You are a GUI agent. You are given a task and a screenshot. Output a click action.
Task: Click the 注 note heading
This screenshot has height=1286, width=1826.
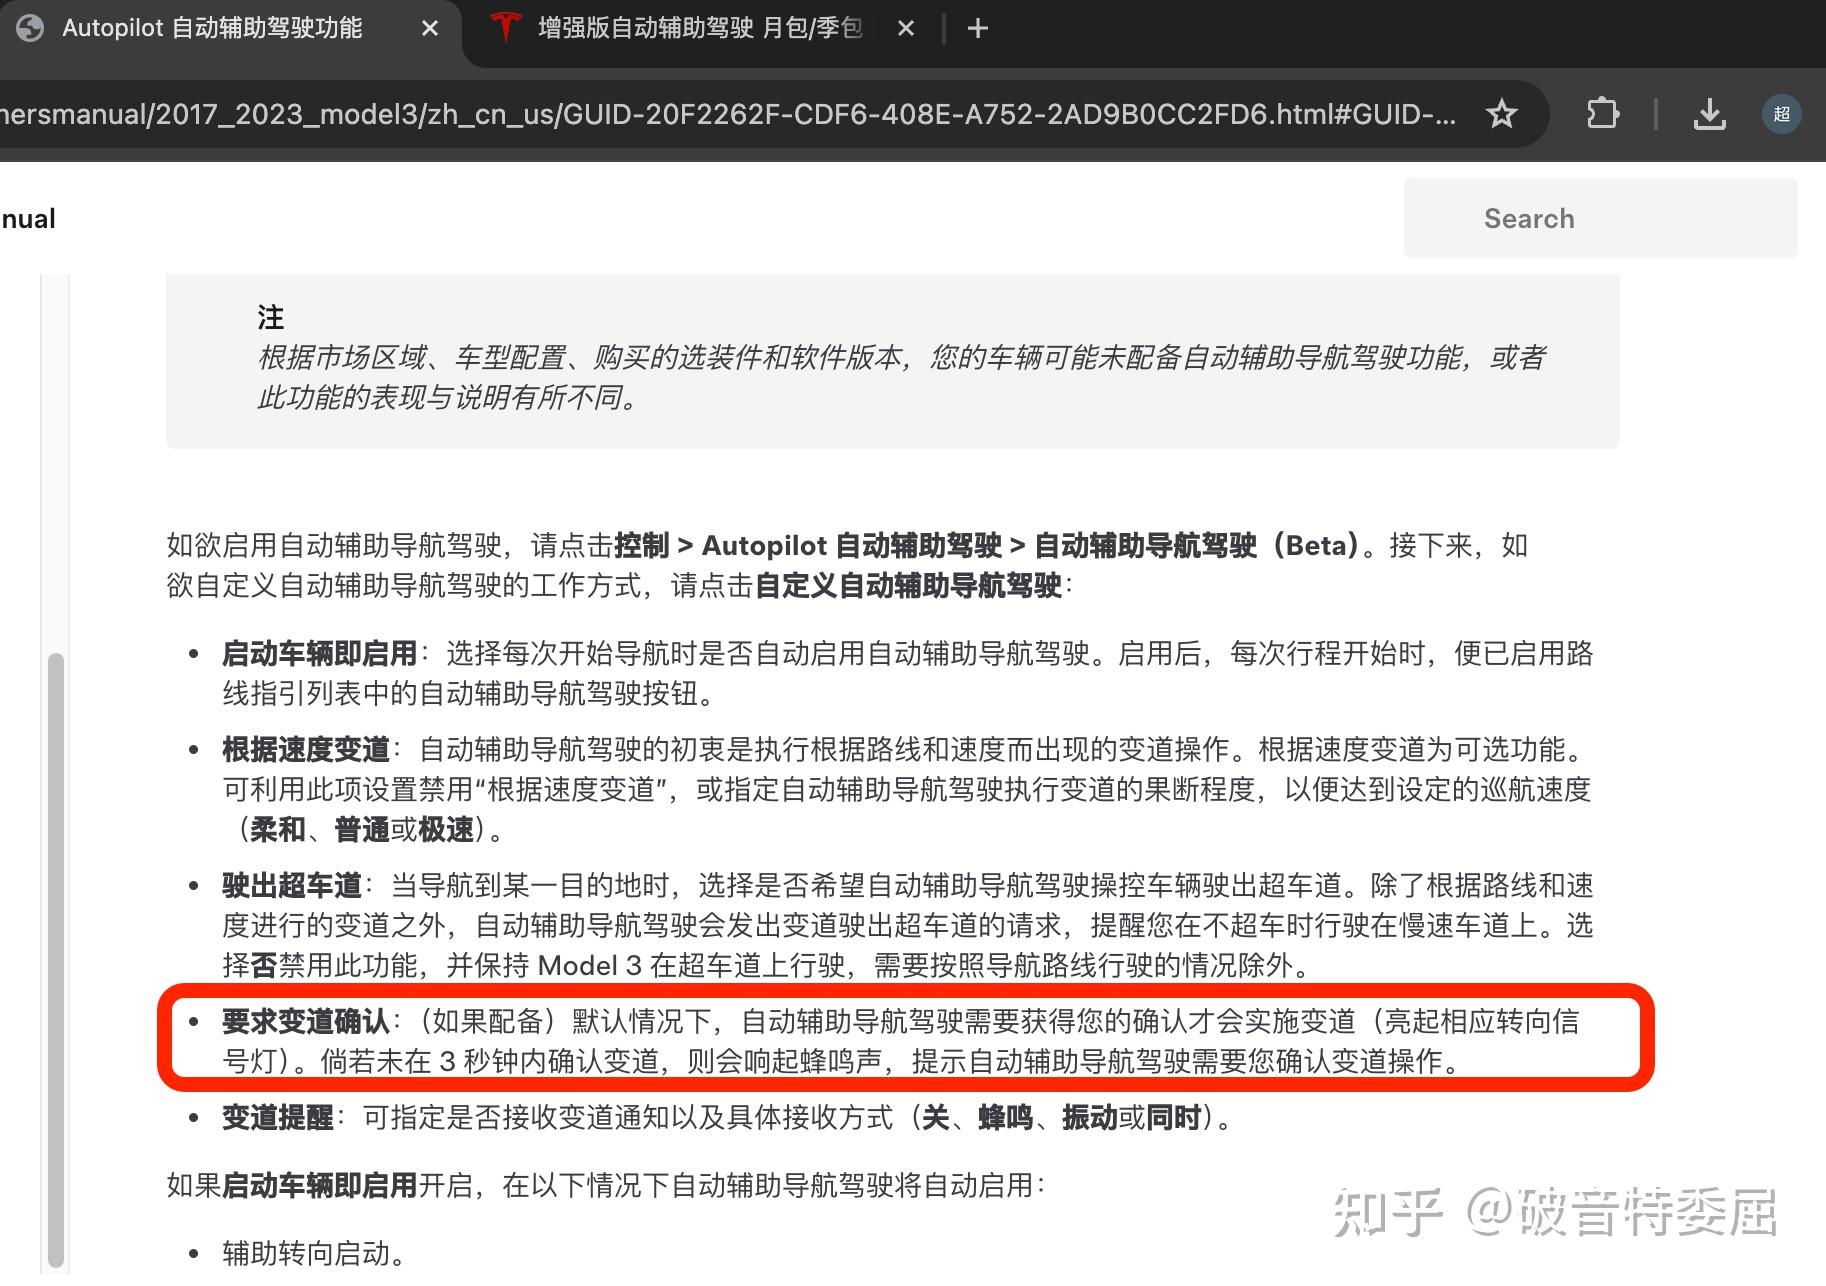[271, 317]
